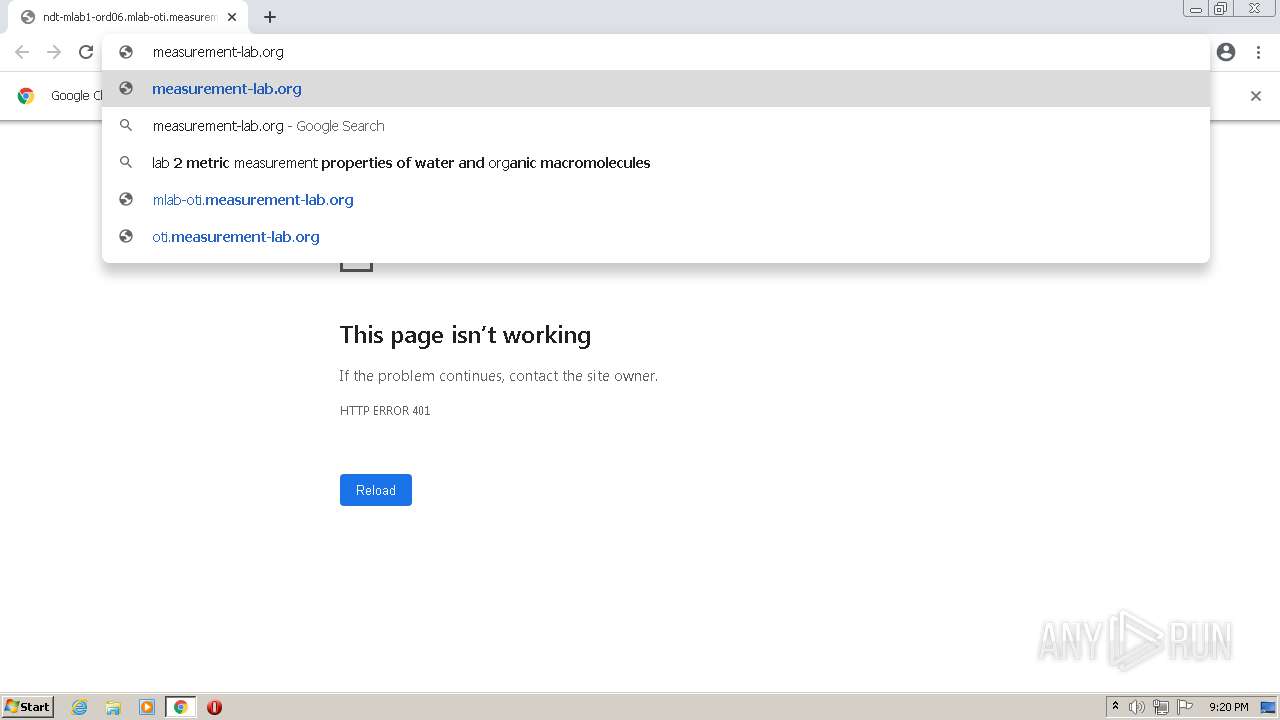Select the ndt-mlab1-ord06.mlab-oti tab
Viewport: 1280px width, 720px height.
(x=128, y=17)
